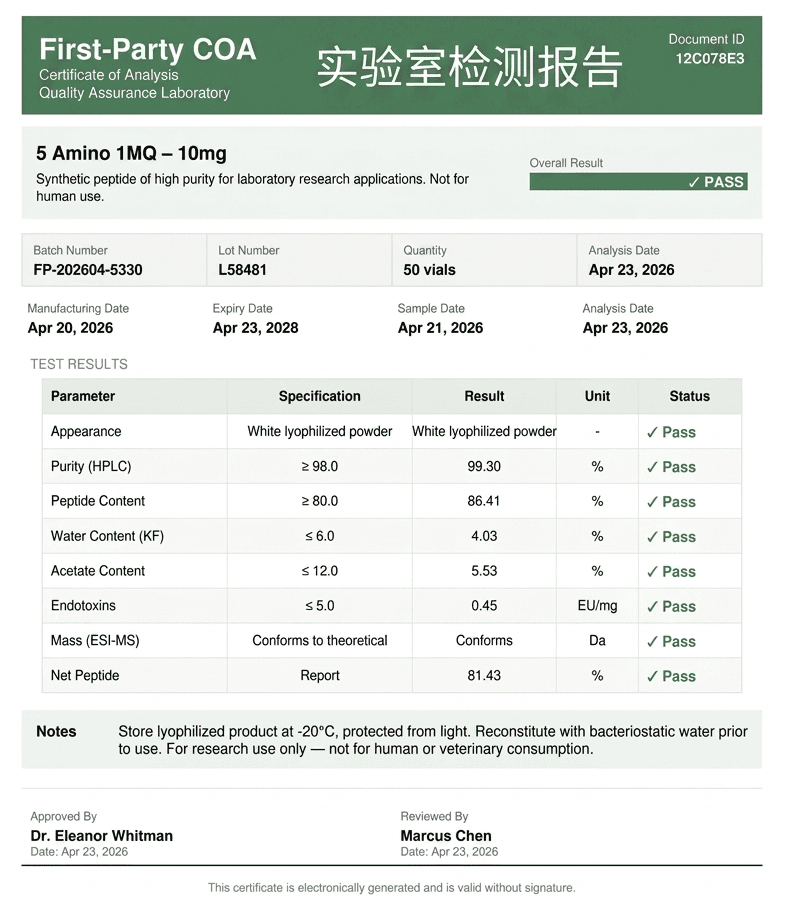Image resolution: width=796 pixels, height=911 pixels.
Task: Click the 'Notes' label
Action: (x=56, y=731)
